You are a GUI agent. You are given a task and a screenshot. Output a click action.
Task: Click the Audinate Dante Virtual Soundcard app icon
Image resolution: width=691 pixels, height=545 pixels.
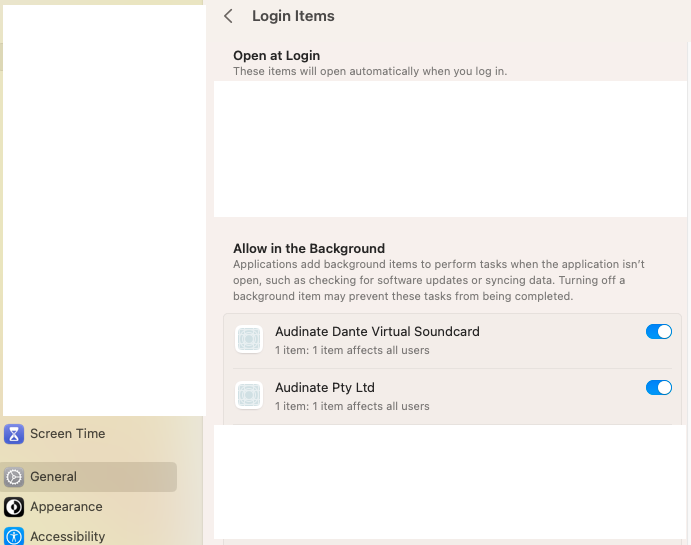point(249,339)
